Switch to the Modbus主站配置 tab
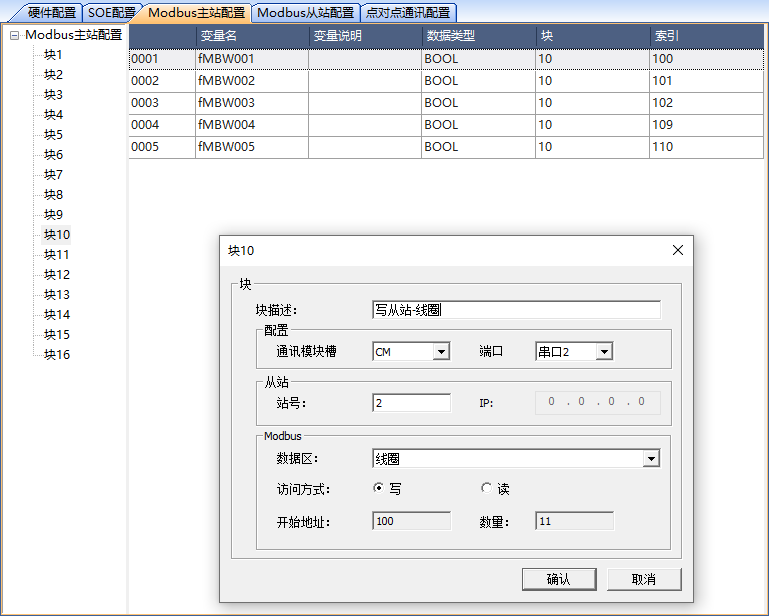 pyautogui.click(x=196, y=13)
